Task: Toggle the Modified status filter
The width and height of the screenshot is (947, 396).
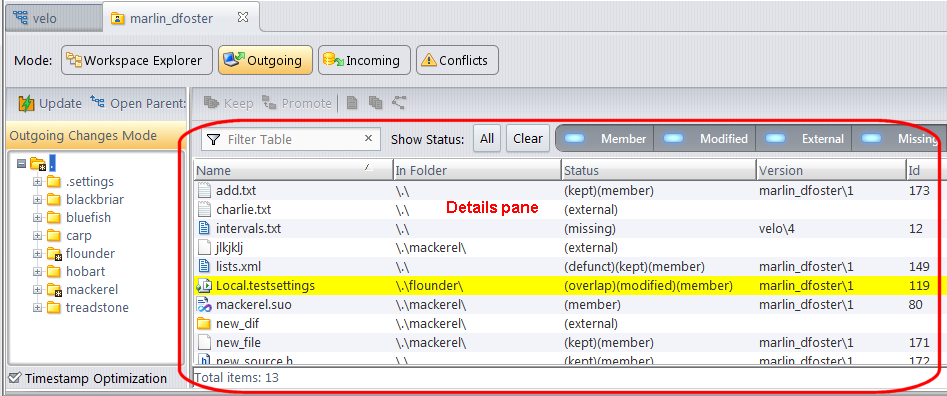Action: 705,139
